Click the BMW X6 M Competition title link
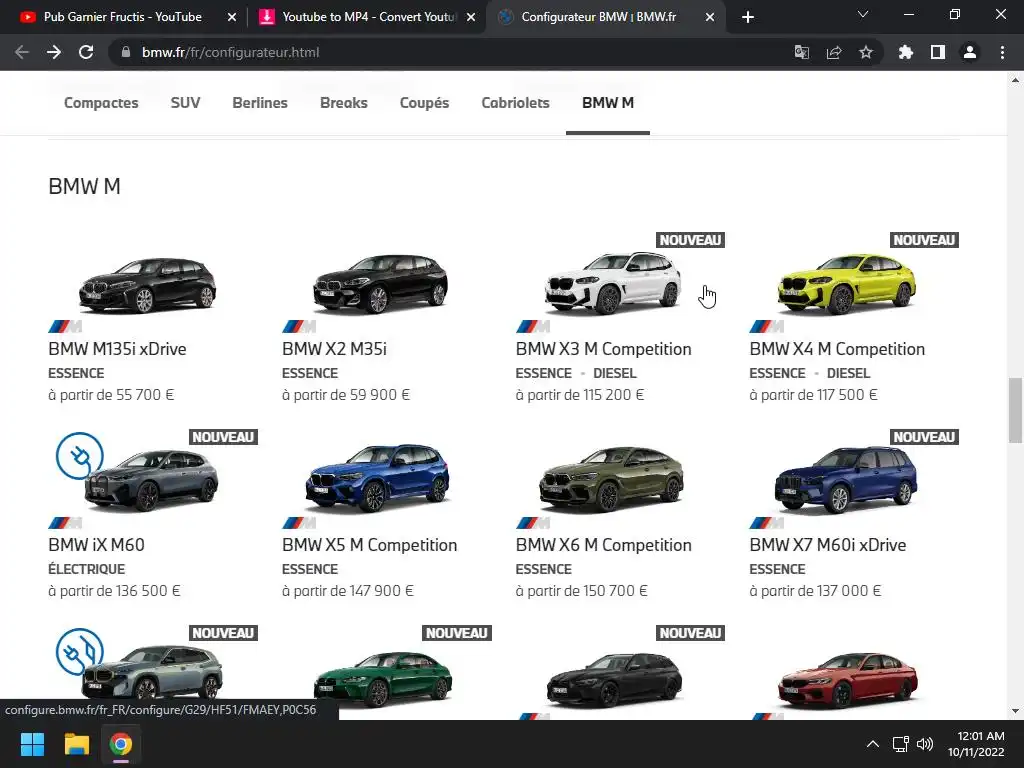Viewport: 1024px width, 768px height. coord(603,545)
